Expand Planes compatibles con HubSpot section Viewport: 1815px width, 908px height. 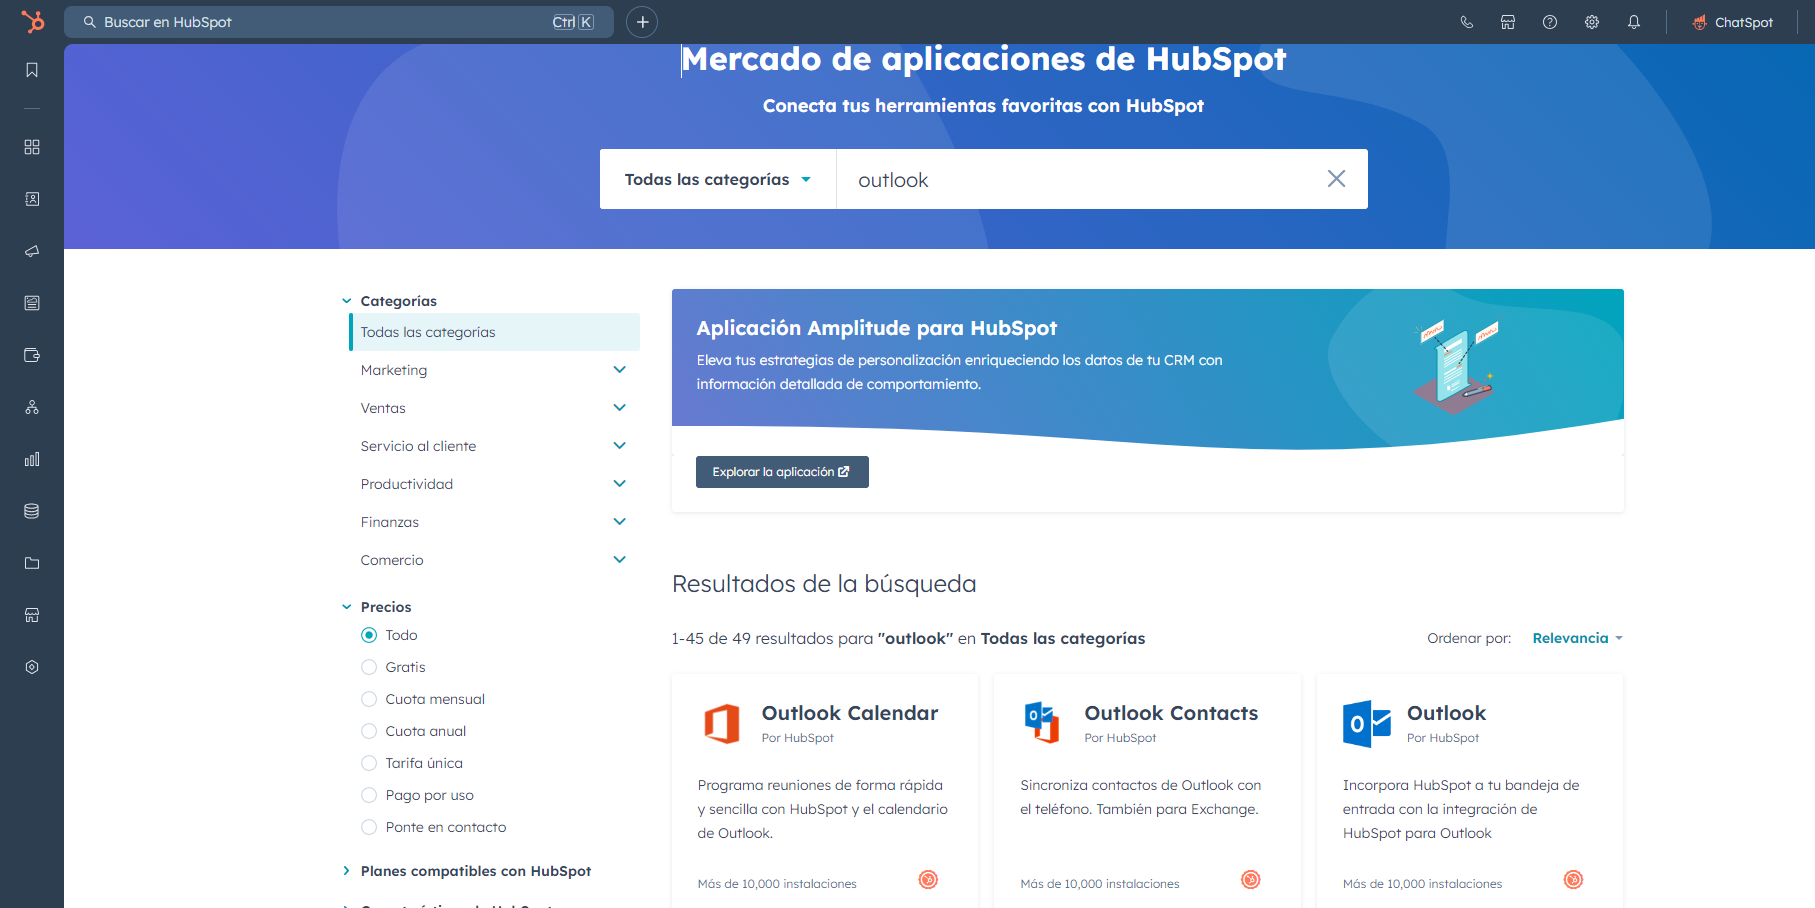tap(346, 871)
